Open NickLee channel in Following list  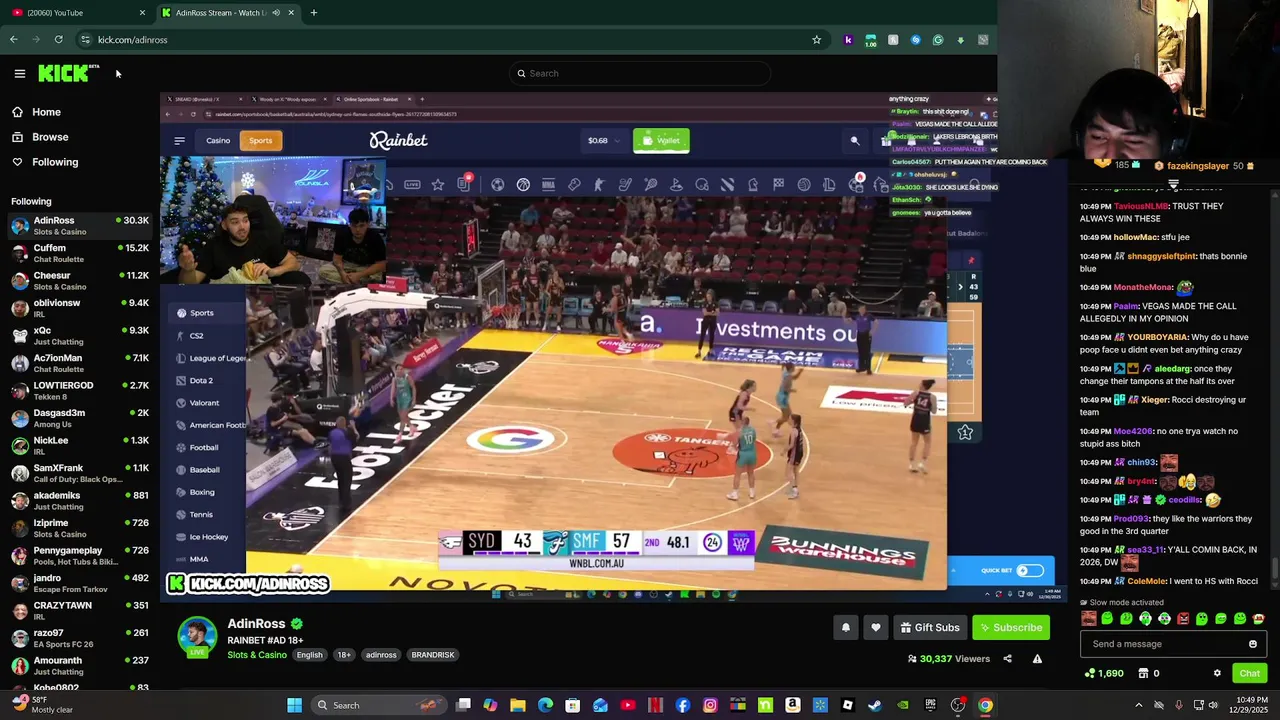click(x=80, y=446)
